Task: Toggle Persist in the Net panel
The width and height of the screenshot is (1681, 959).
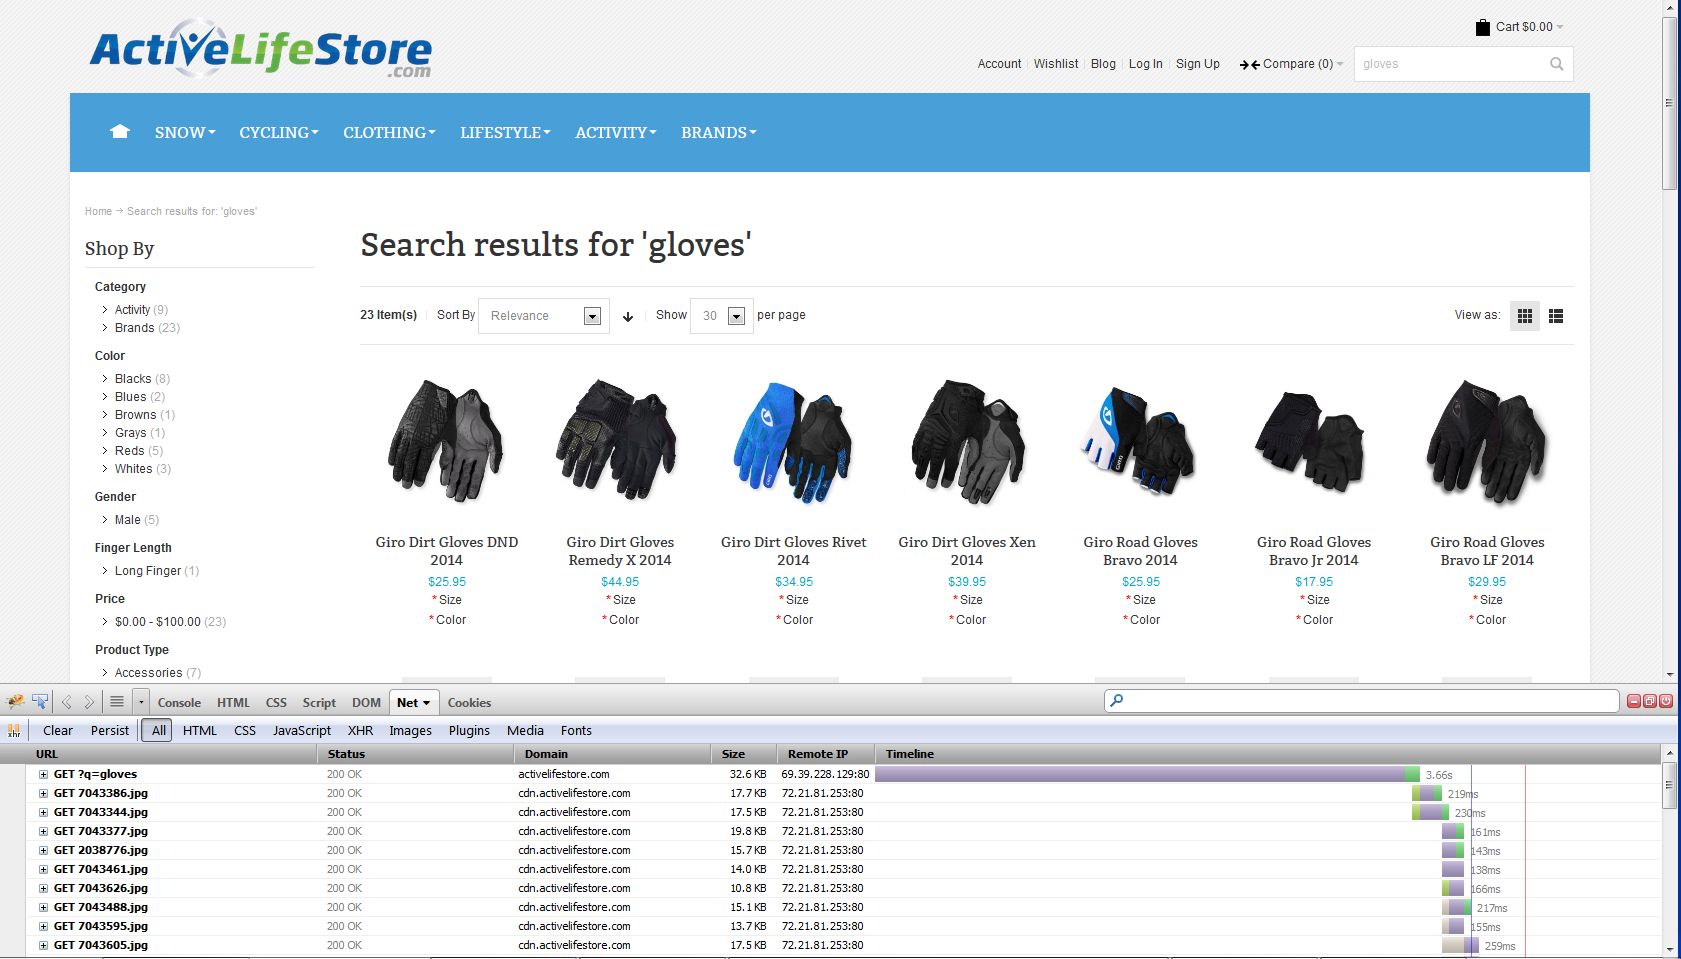Action: (x=110, y=731)
